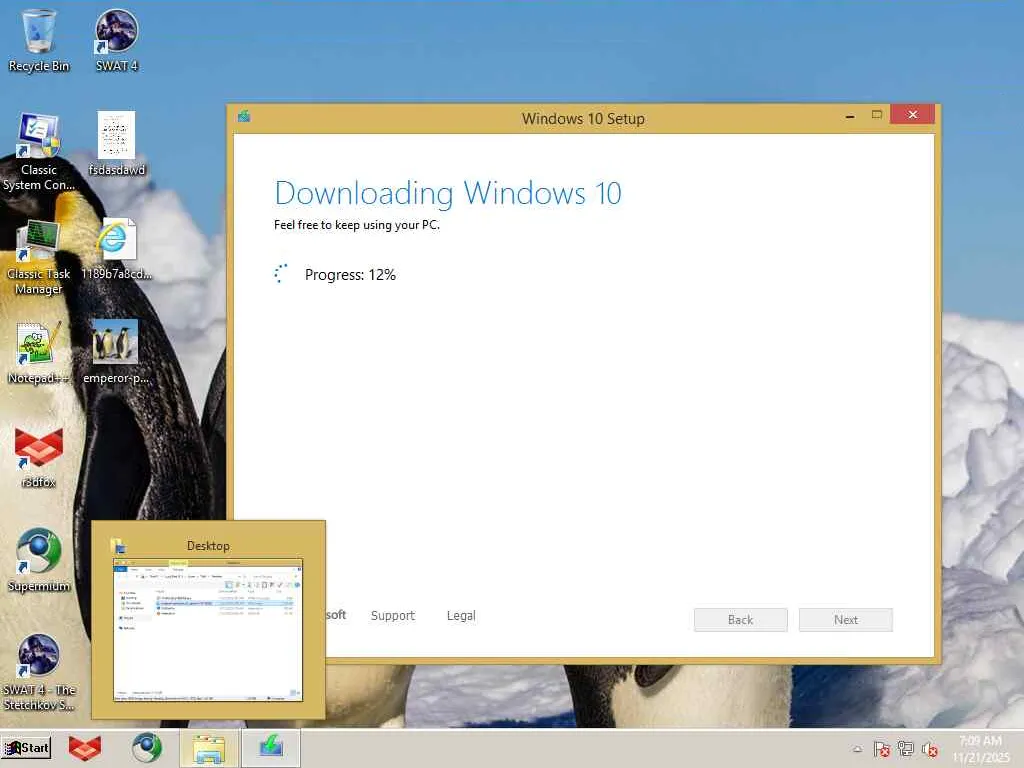Launch Supermium browser from the desktop

click(x=39, y=561)
